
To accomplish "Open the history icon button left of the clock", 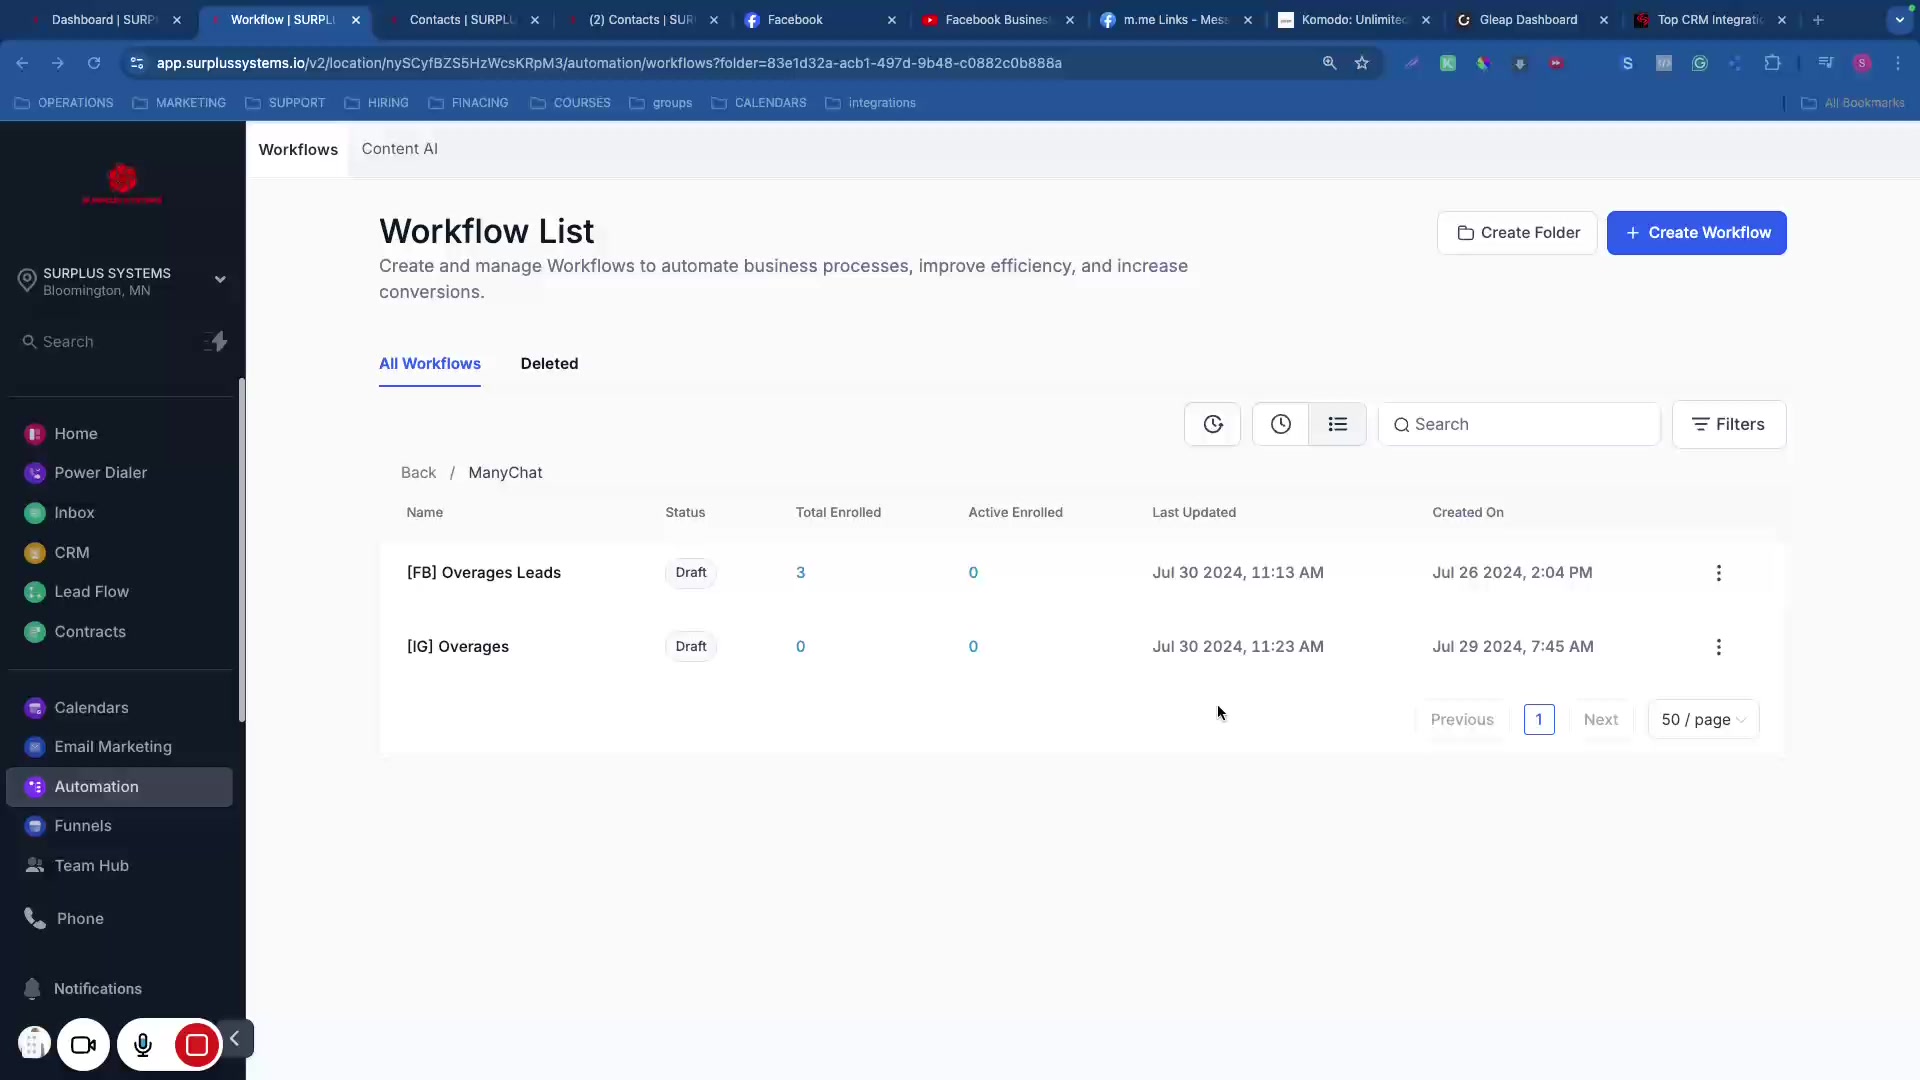I will pyautogui.click(x=1212, y=424).
